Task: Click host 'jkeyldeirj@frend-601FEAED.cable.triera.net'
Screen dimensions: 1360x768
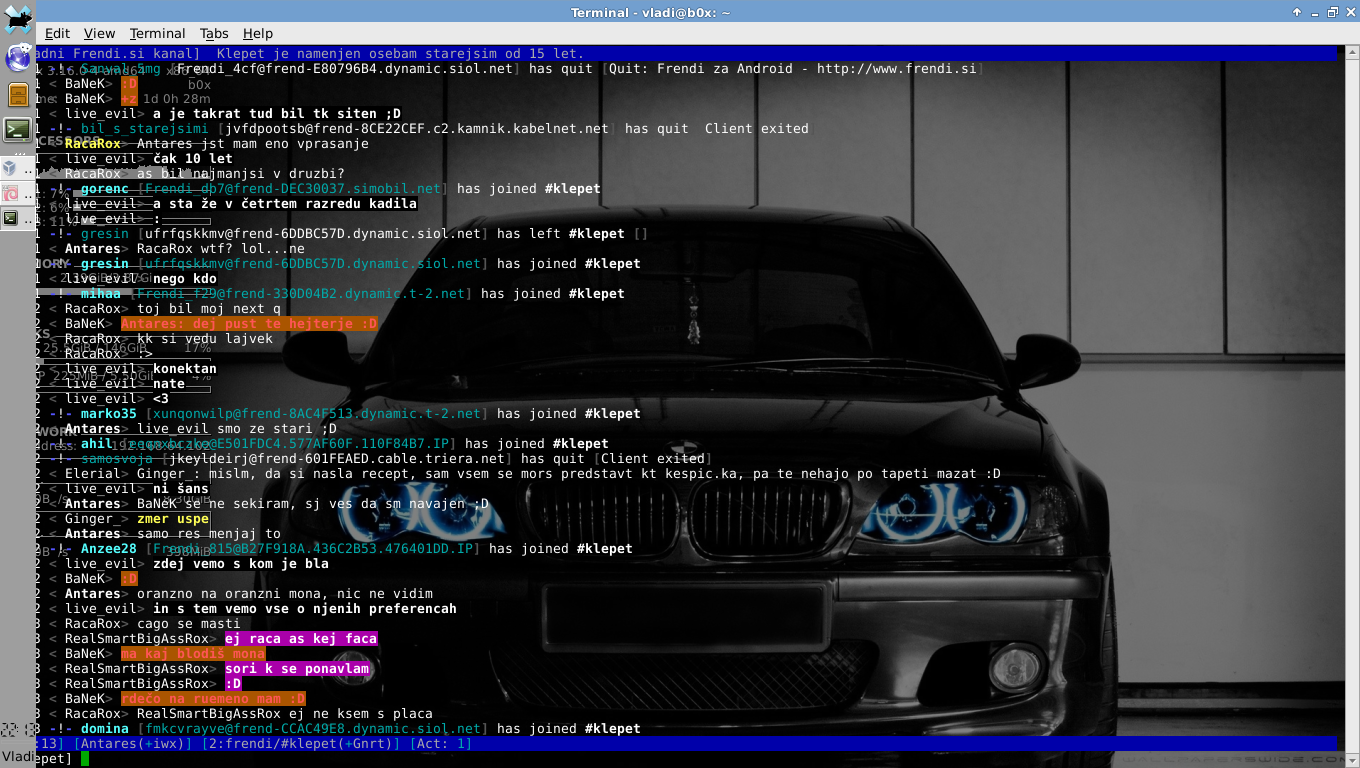Action: point(337,459)
